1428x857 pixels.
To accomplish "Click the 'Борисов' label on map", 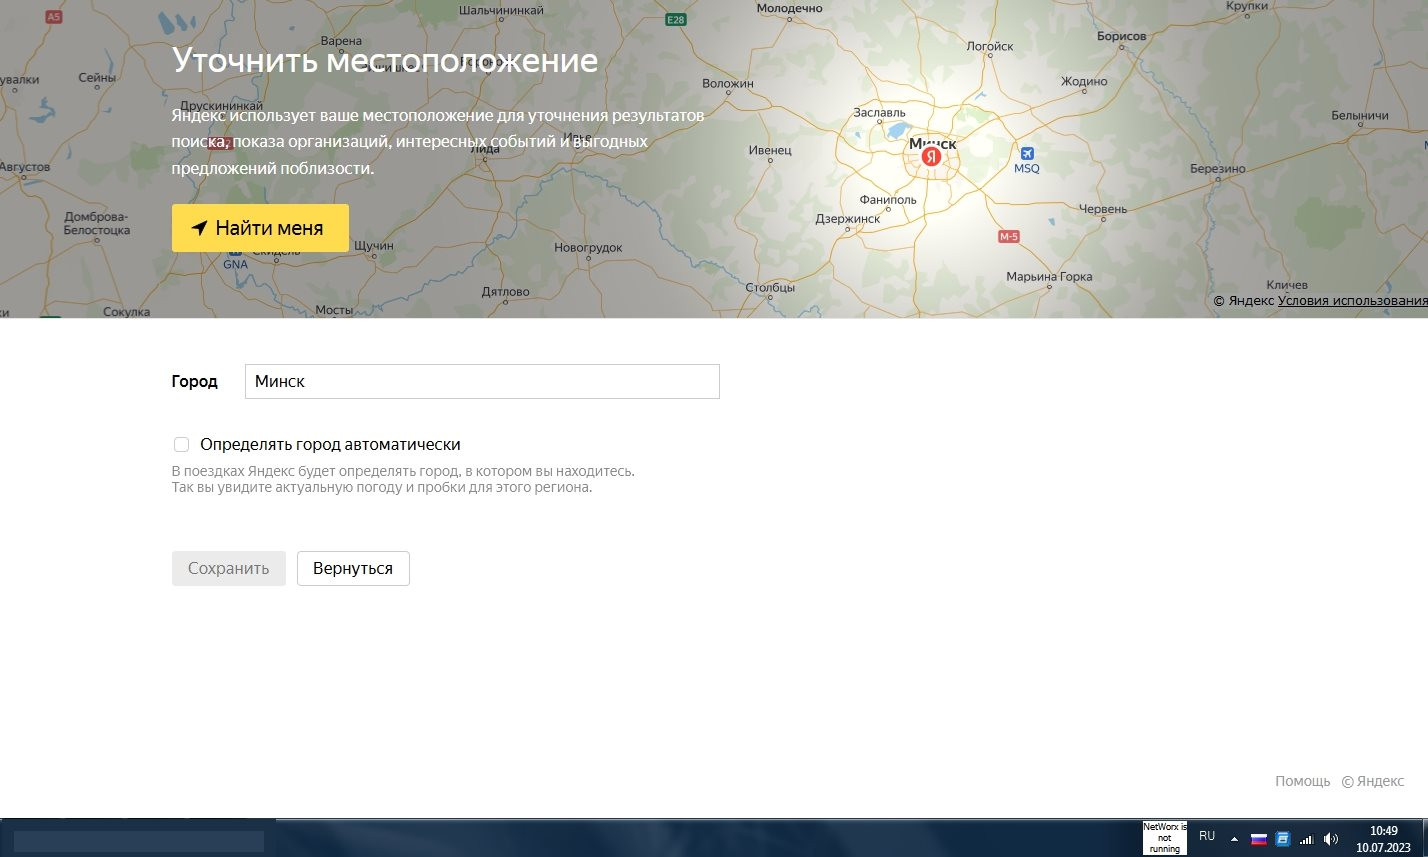I will tap(1121, 36).
